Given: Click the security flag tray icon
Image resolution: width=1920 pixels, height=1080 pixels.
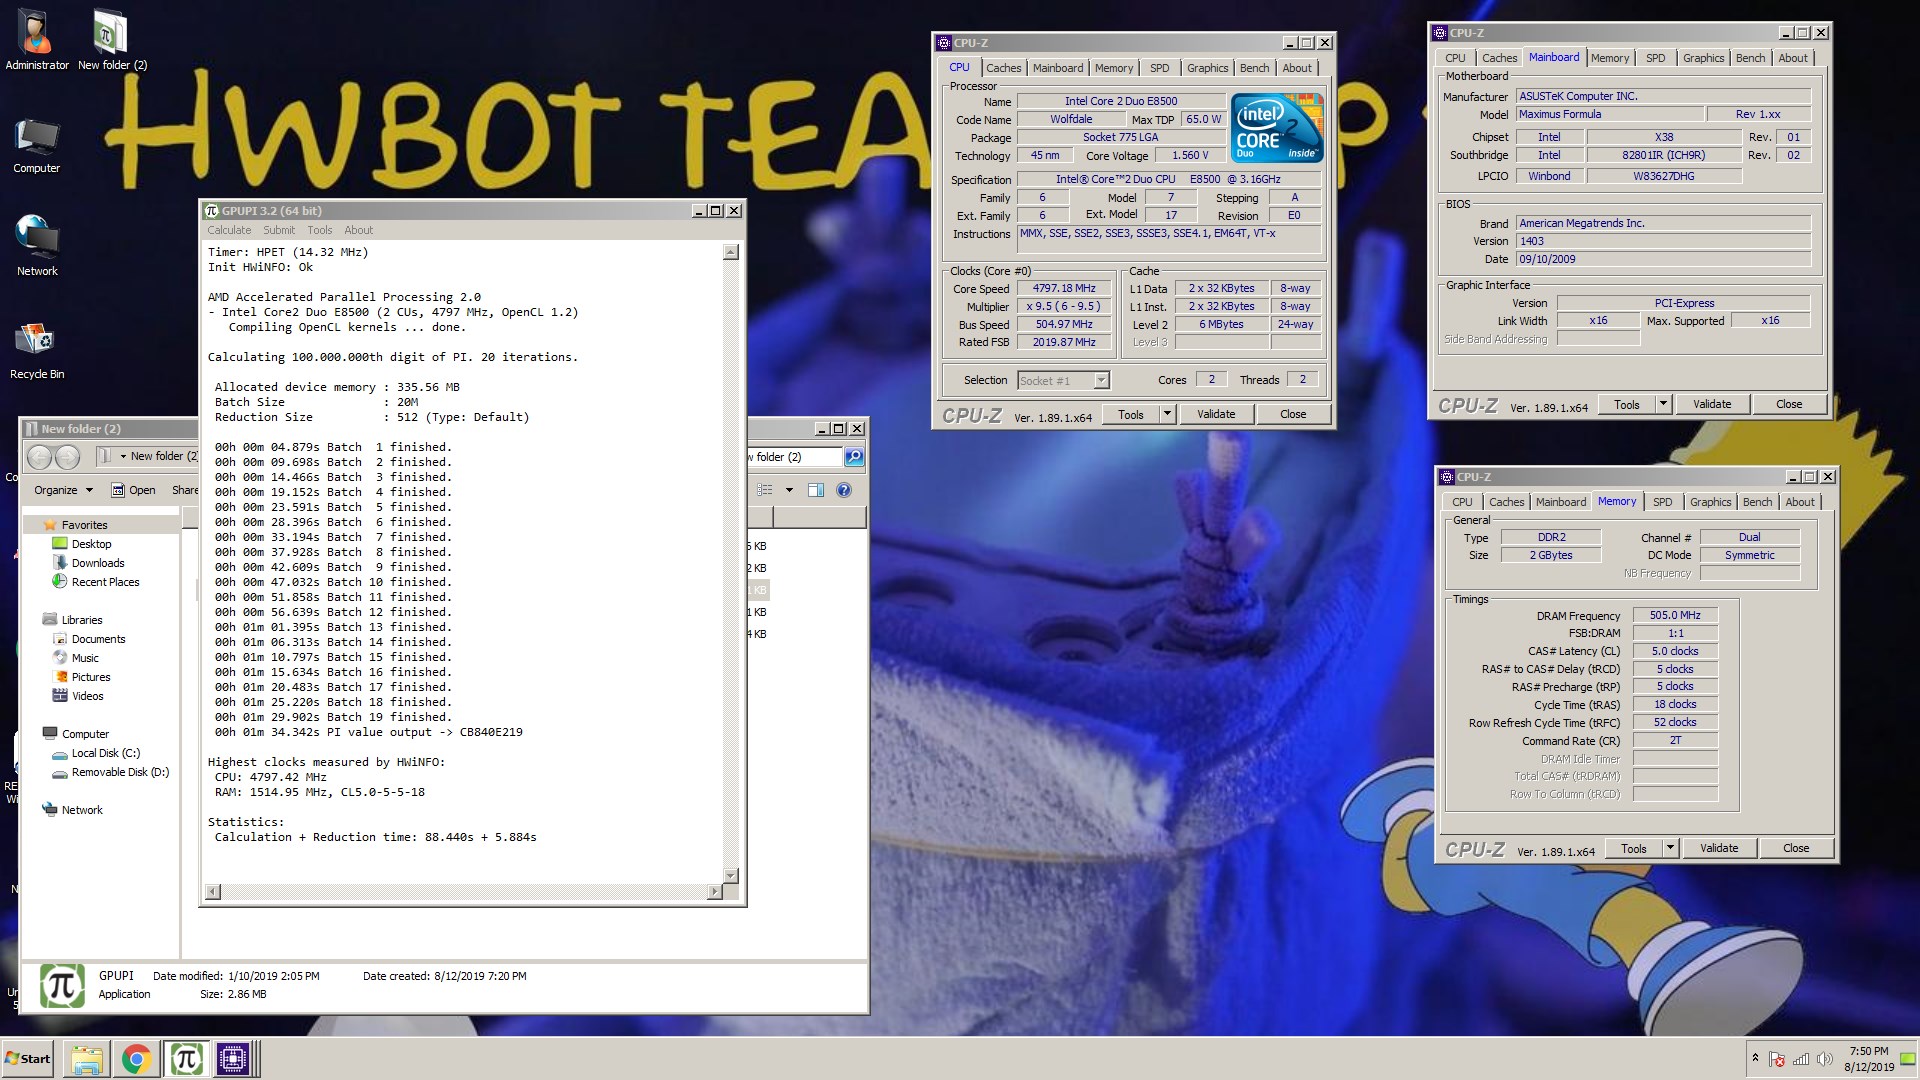Looking at the screenshot, I should pyautogui.click(x=1778, y=1059).
